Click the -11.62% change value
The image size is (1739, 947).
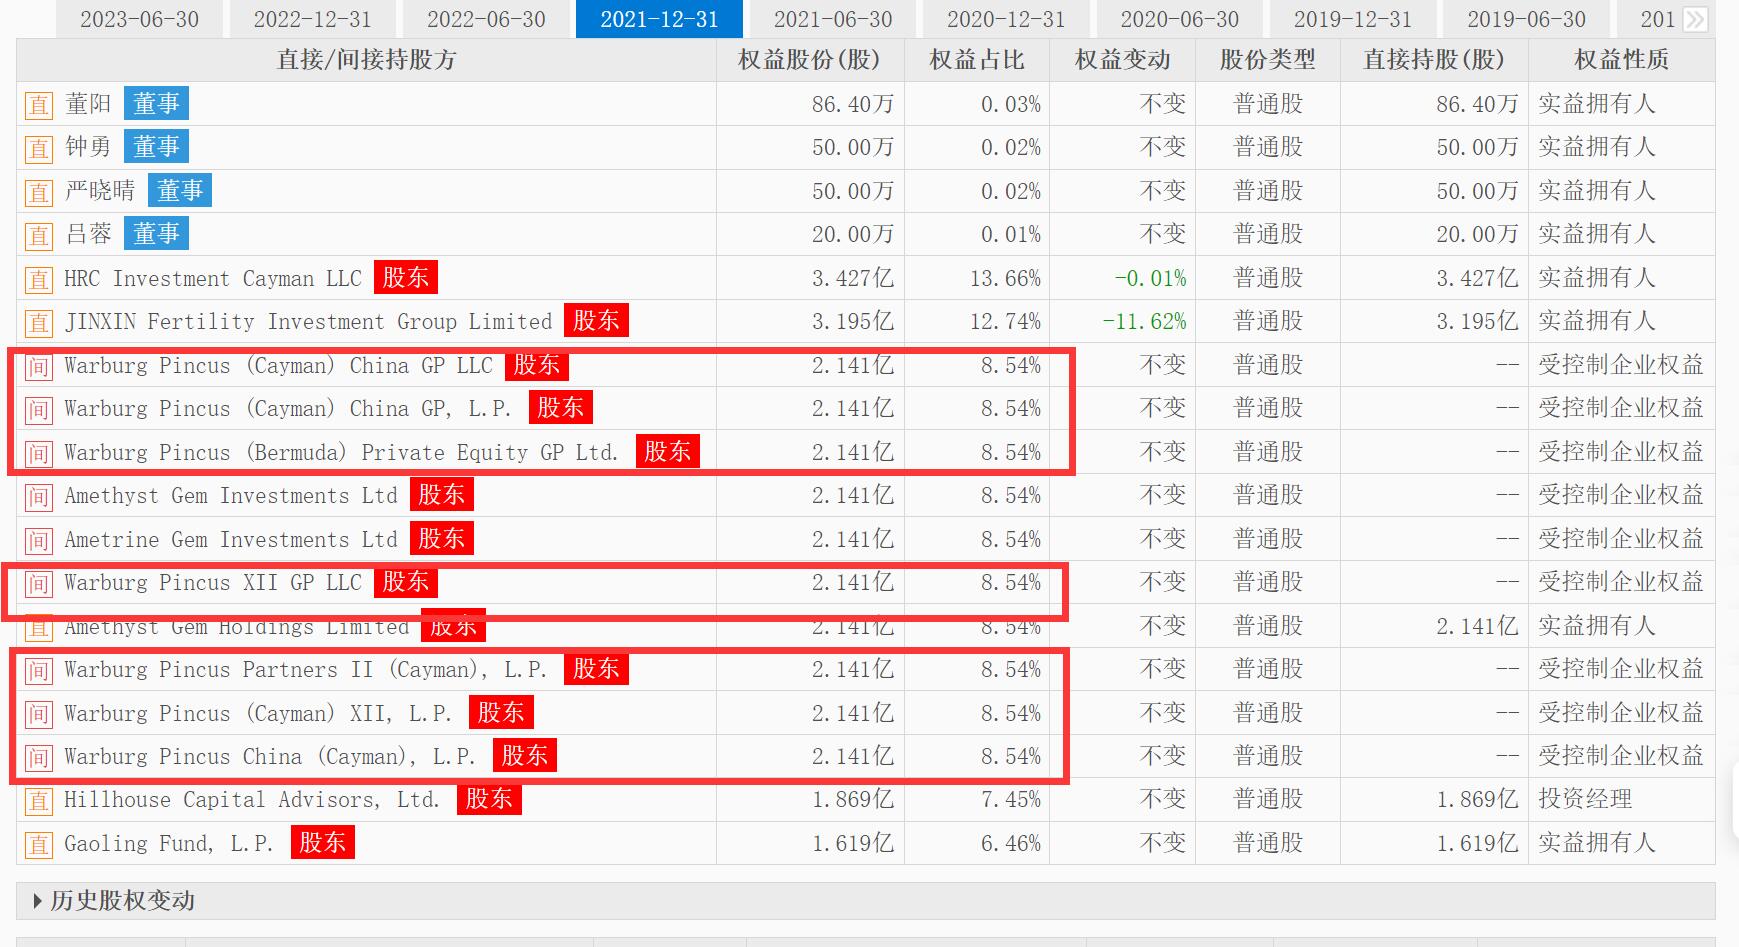[x=1144, y=322]
